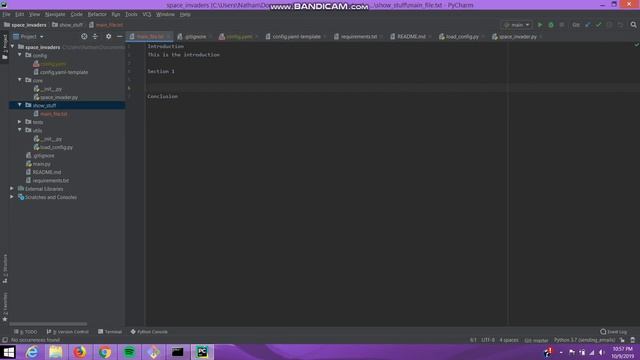This screenshot has width=640, height=360.
Task: Click the Project panel horizontal scrollbar
Action: [x=48, y=324]
